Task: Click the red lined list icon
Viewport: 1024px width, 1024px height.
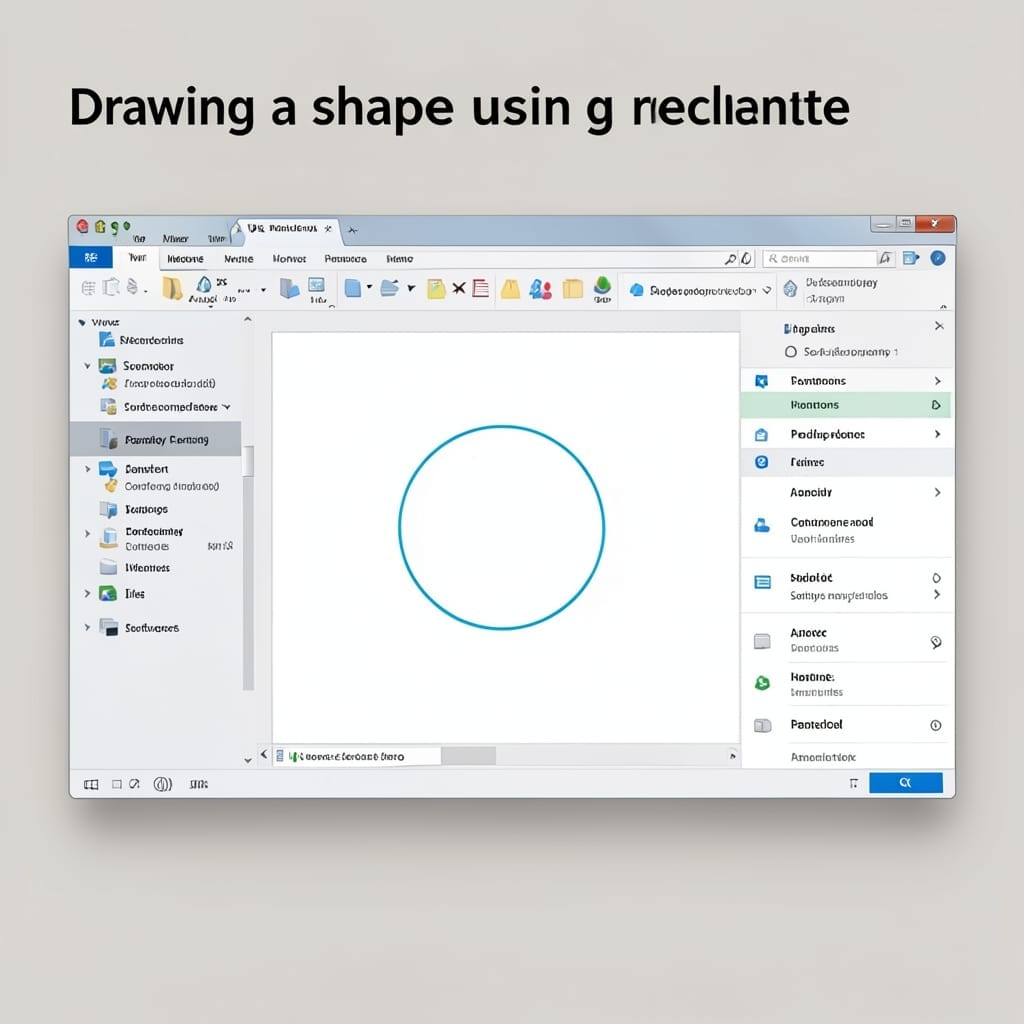Action: pyautogui.click(x=481, y=288)
